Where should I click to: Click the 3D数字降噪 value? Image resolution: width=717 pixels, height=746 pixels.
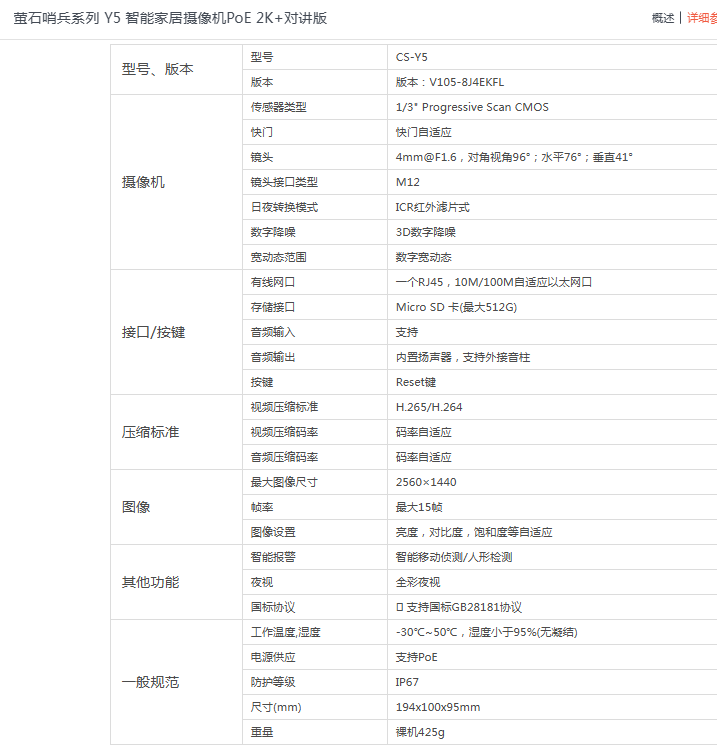[x=426, y=232]
